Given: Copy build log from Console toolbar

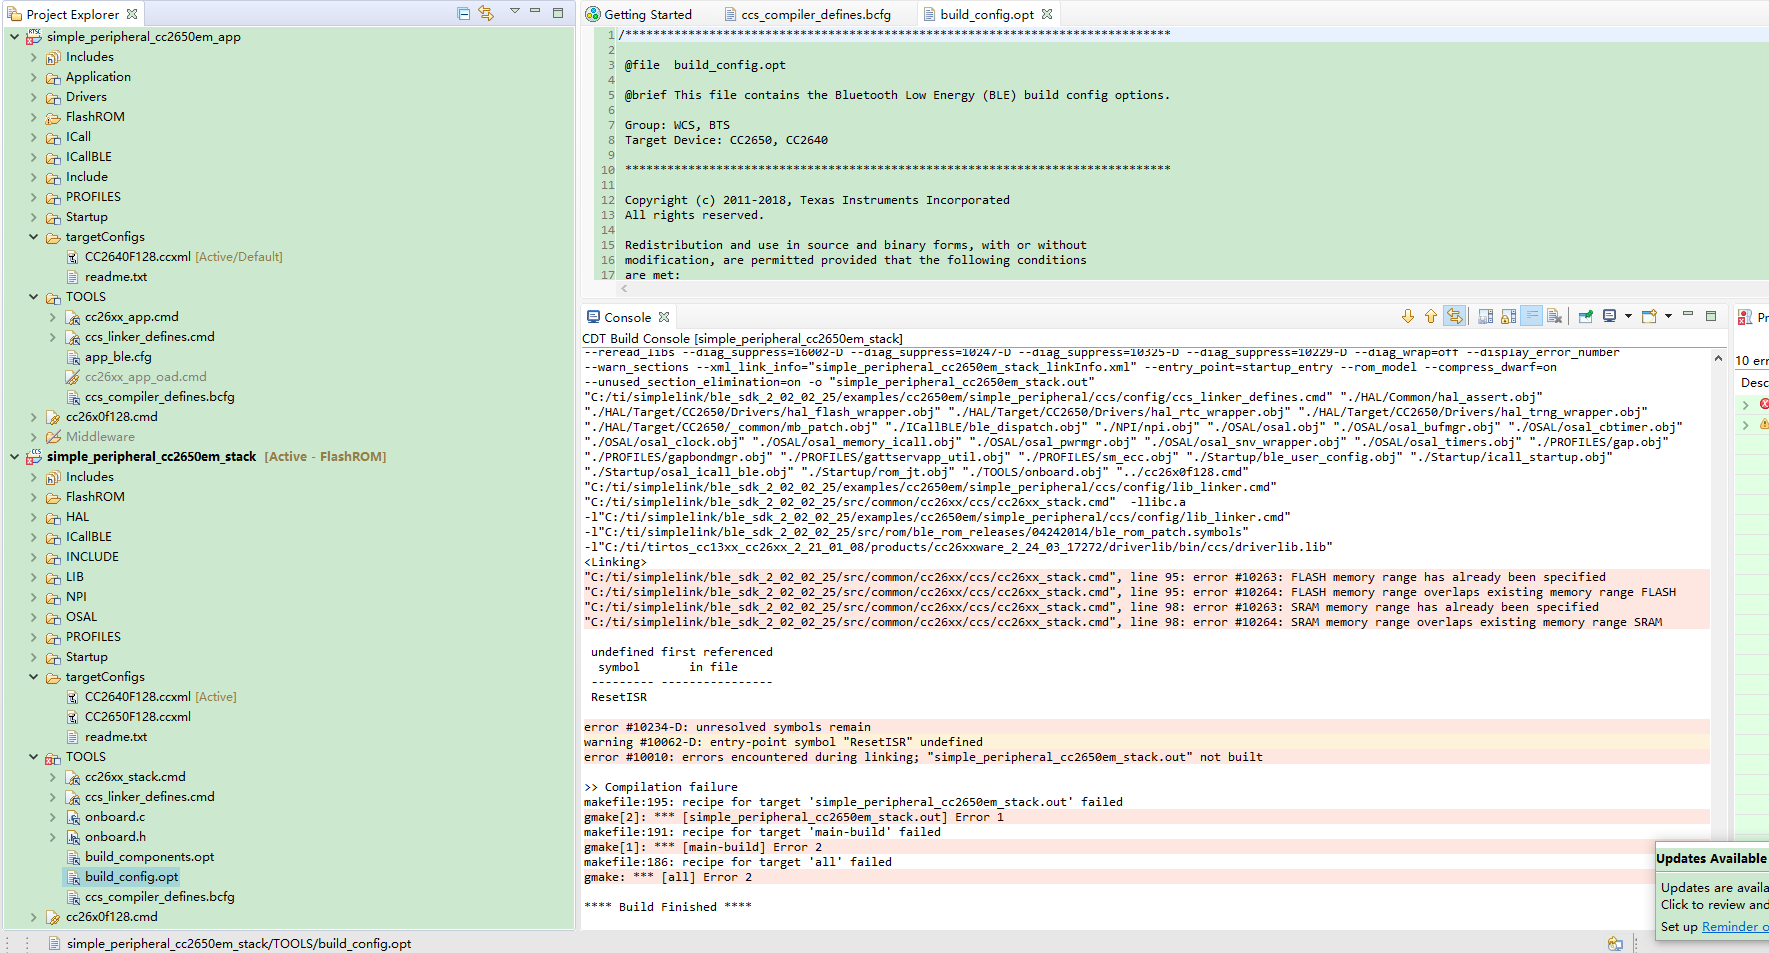Looking at the screenshot, I should [1486, 317].
